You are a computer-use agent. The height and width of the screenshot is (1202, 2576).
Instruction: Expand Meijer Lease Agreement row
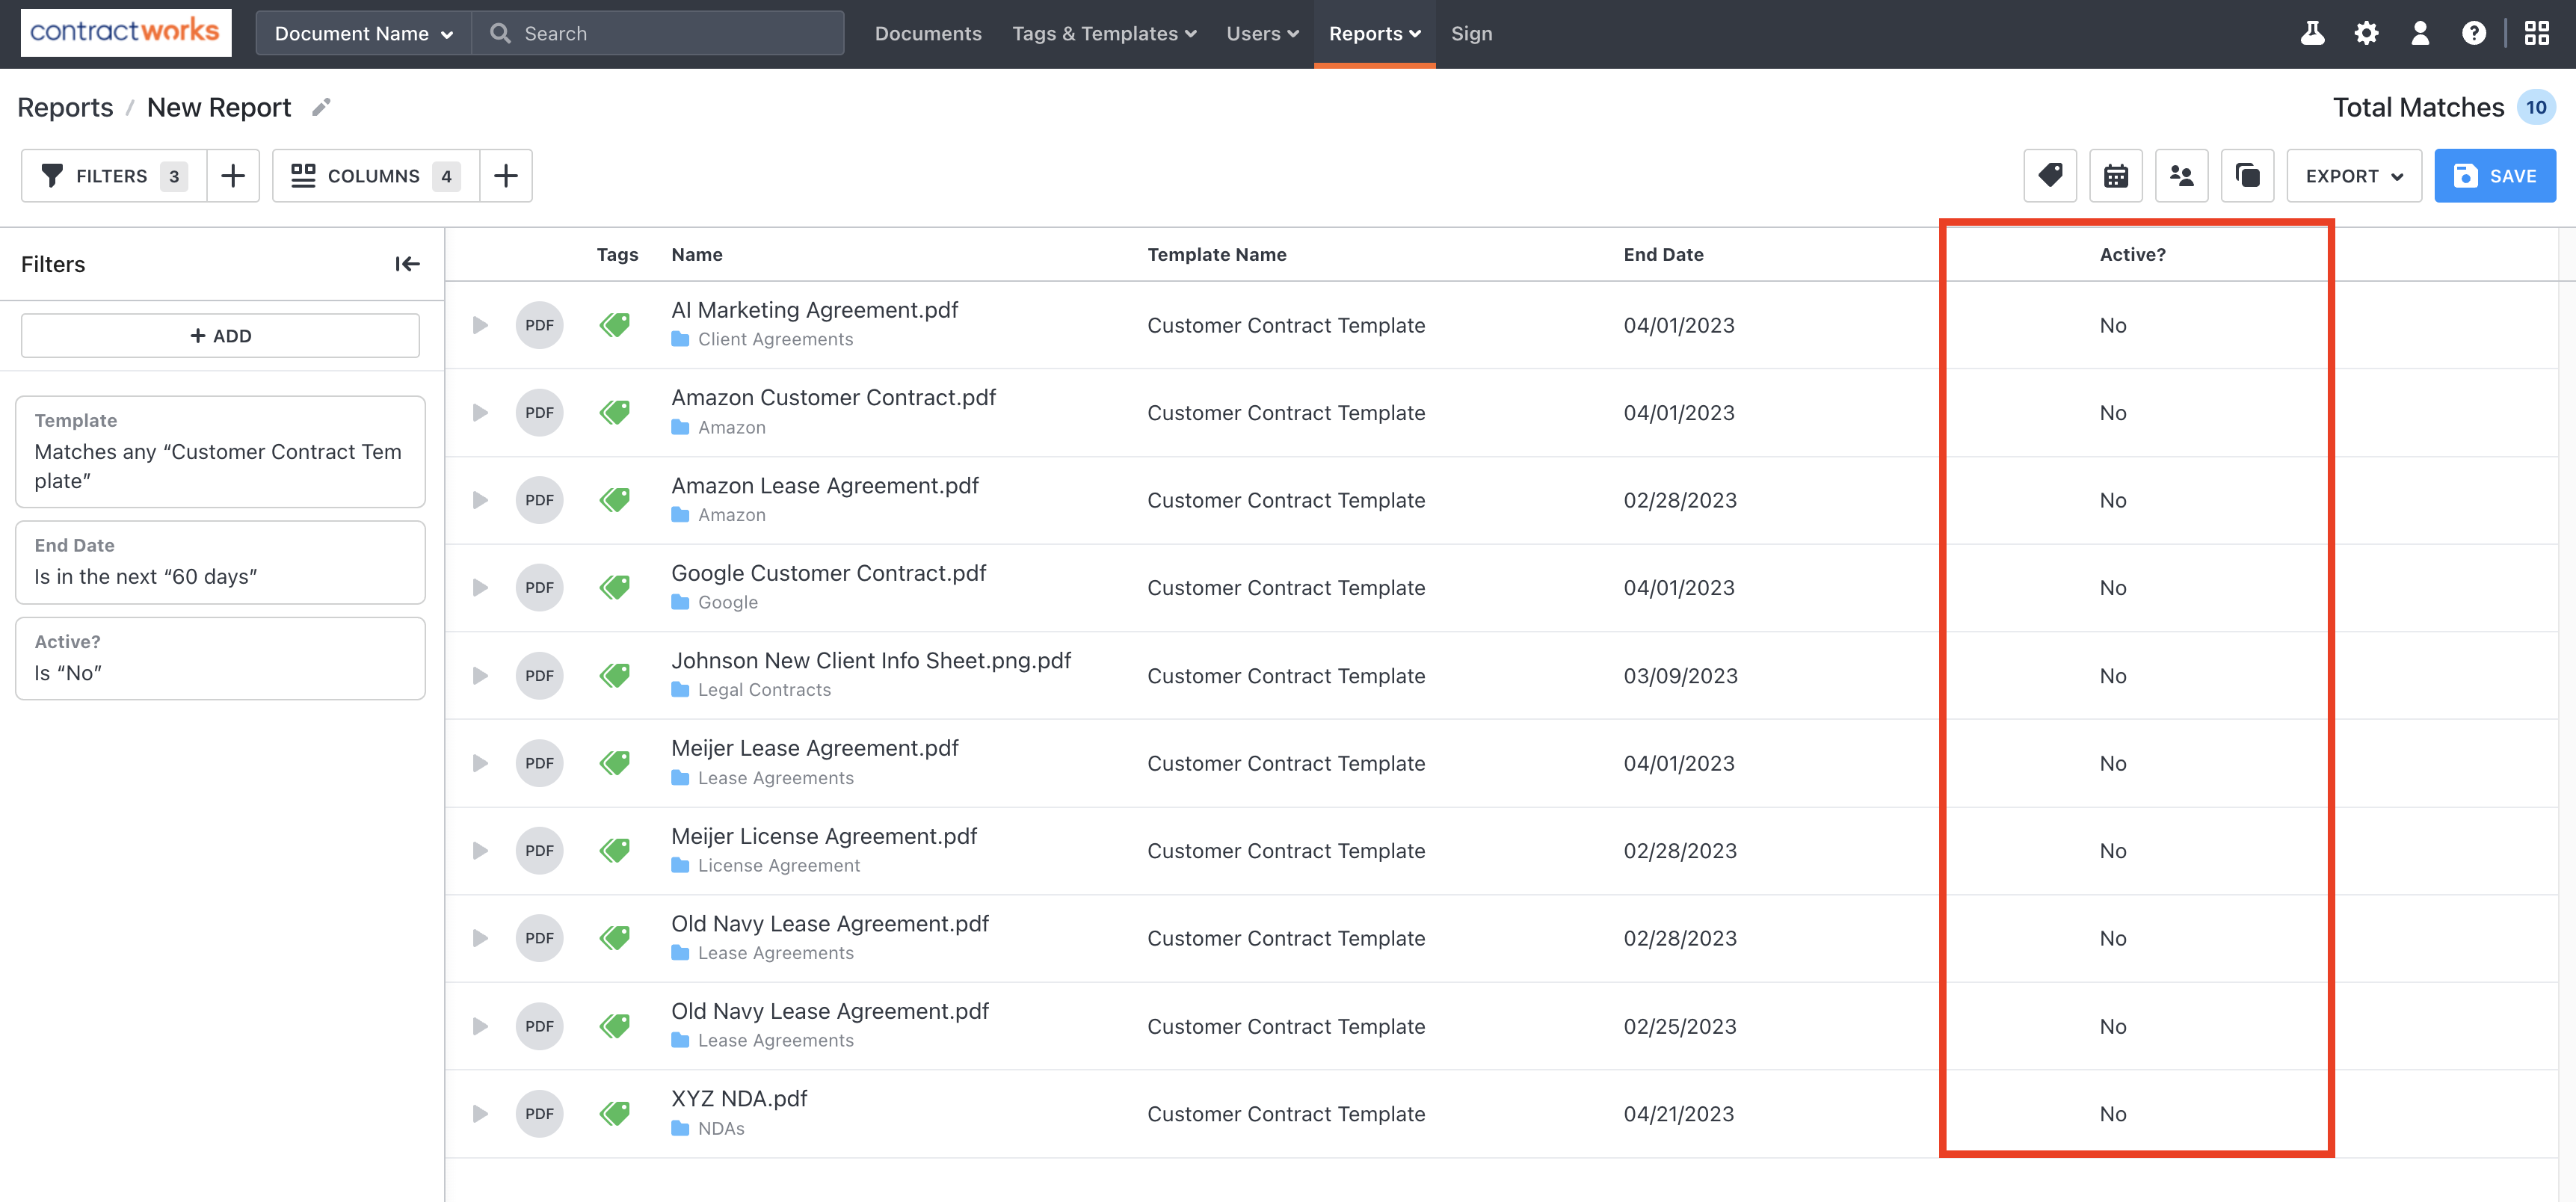click(480, 763)
